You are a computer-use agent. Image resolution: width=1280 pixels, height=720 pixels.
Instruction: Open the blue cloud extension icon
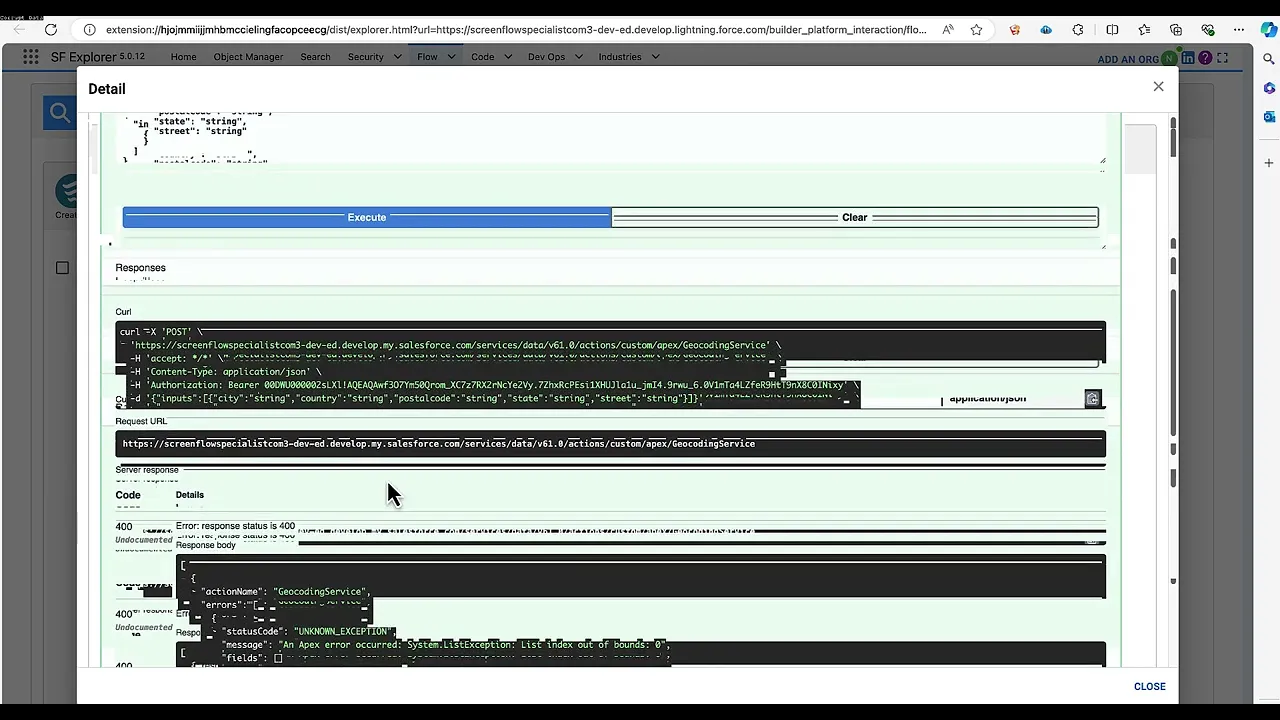(1046, 30)
